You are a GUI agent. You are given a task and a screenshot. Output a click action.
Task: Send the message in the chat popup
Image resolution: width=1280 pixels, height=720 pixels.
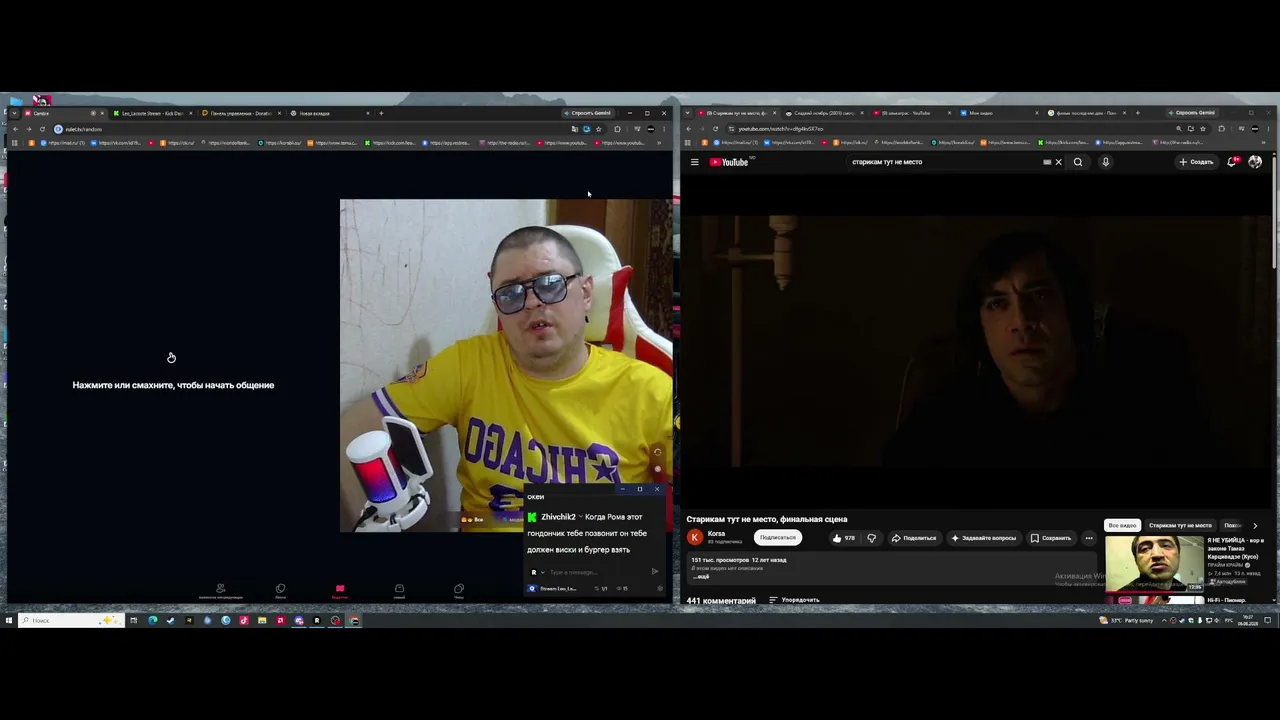pyautogui.click(x=655, y=572)
